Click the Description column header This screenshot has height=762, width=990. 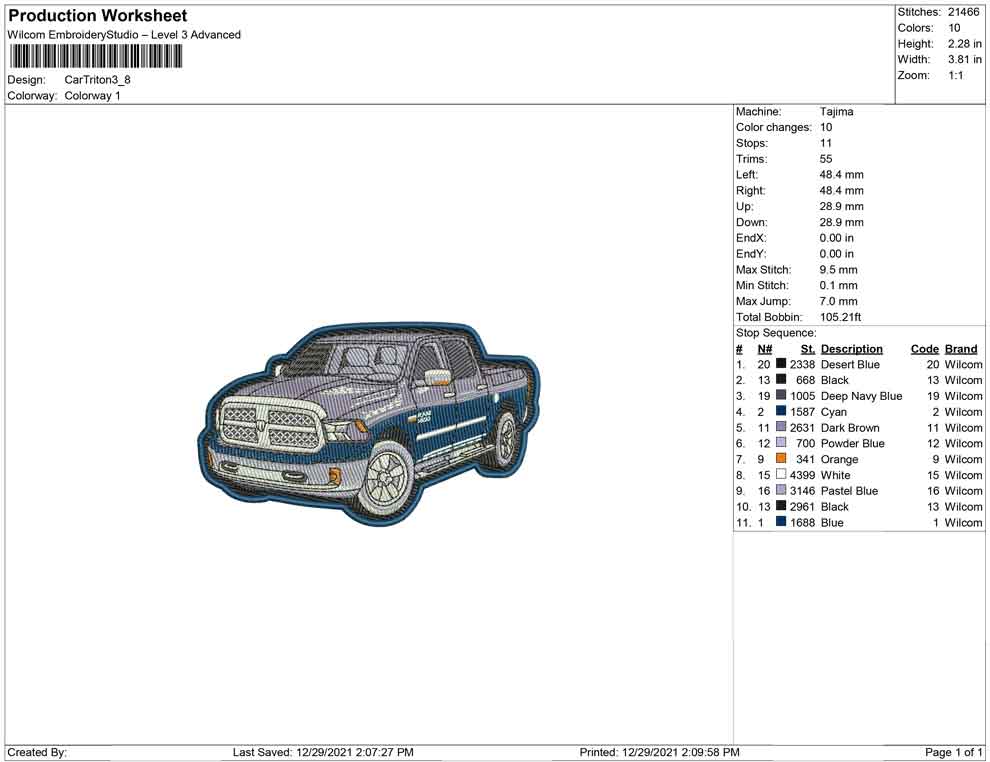tap(851, 348)
